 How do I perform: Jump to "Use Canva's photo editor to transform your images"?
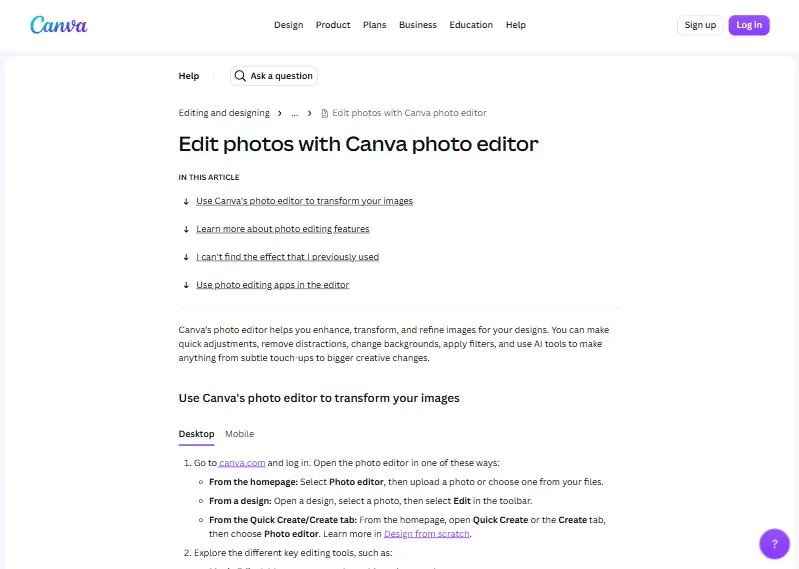[x=304, y=201]
